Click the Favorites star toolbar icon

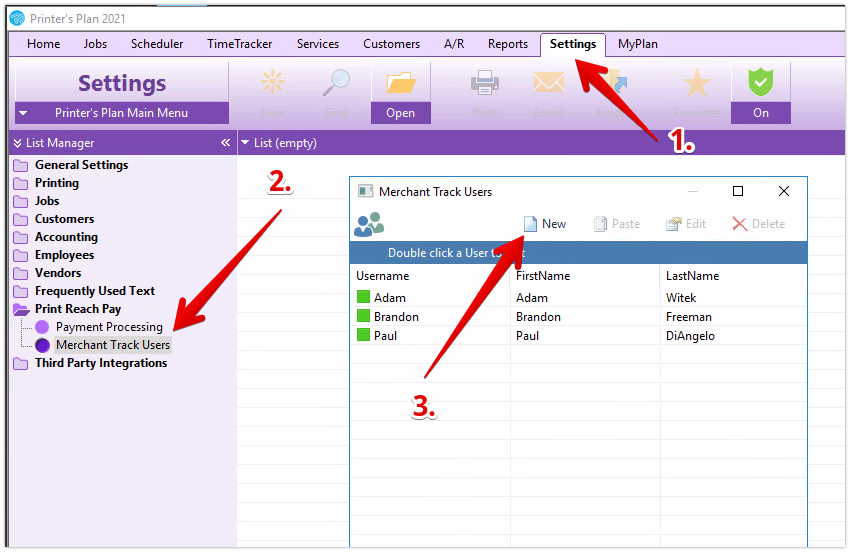[x=697, y=82]
